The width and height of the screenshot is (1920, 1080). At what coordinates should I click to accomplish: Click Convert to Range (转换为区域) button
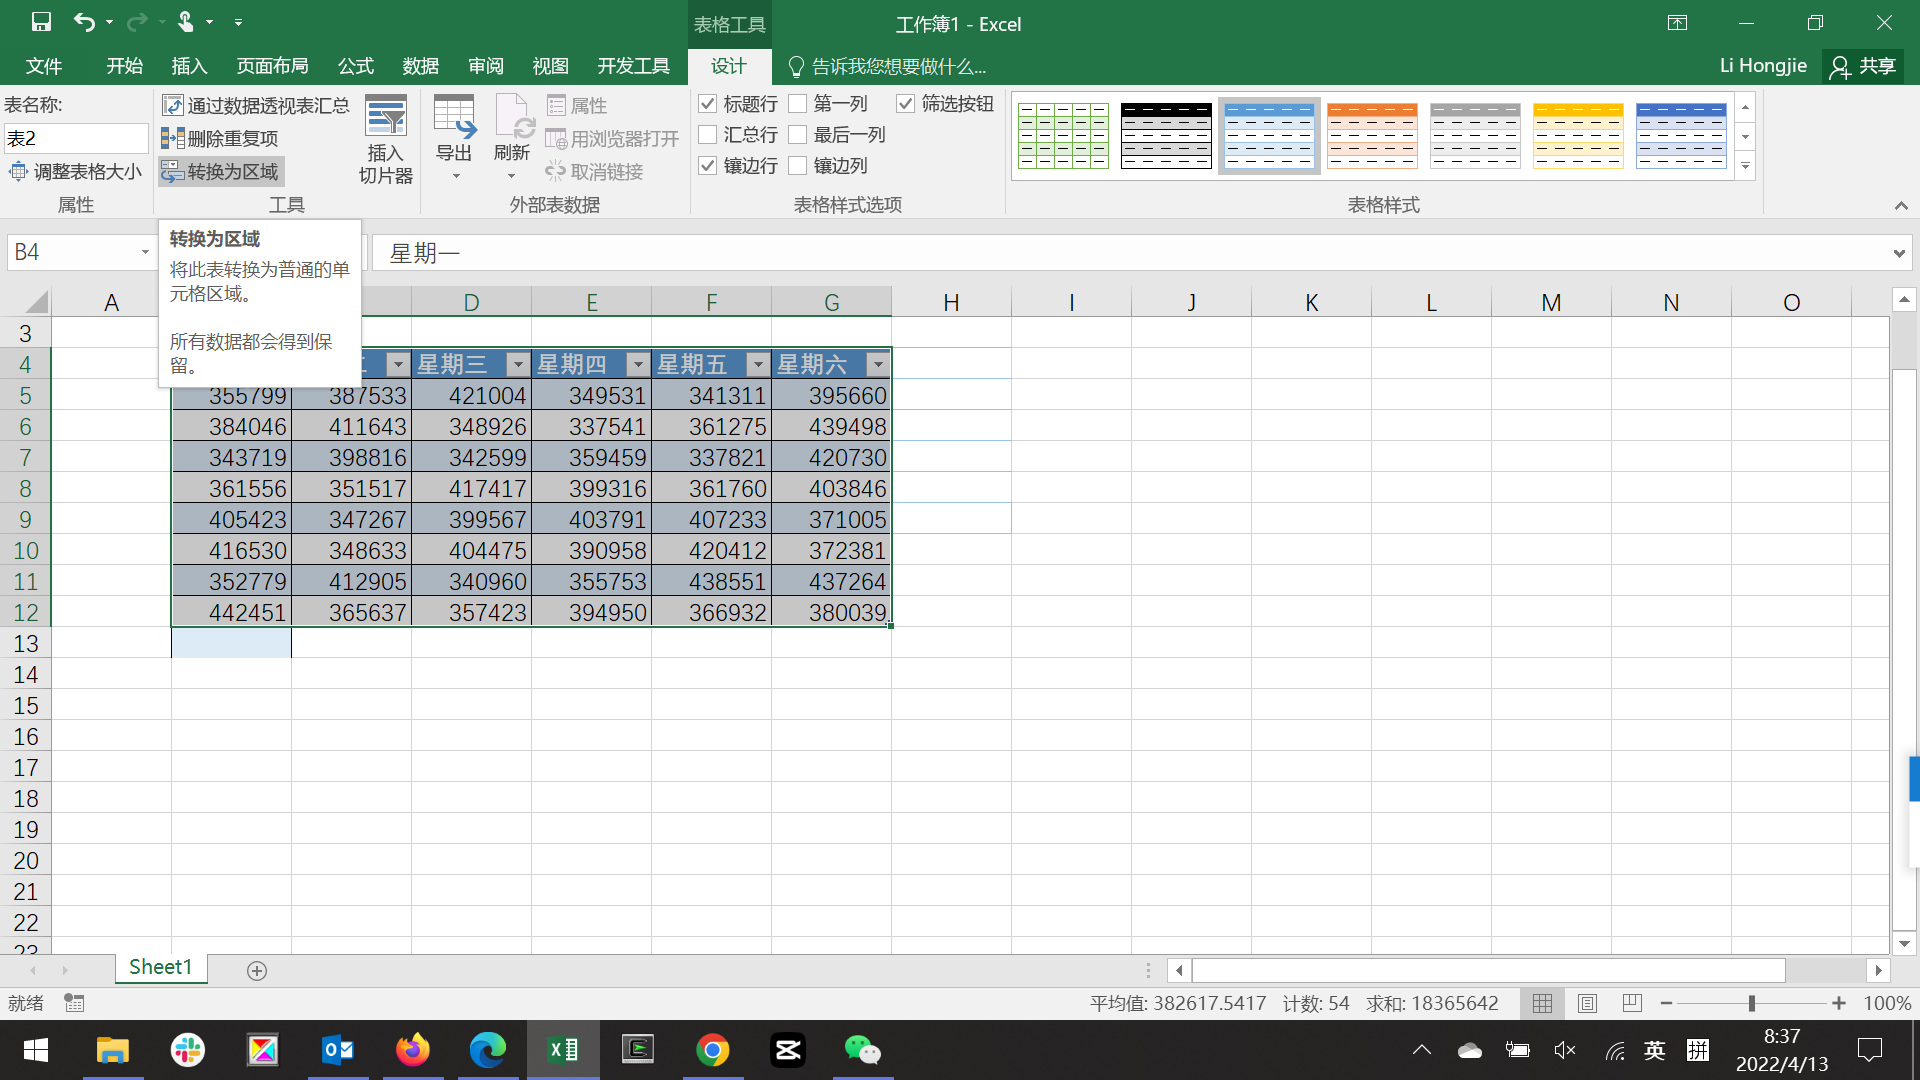222,172
